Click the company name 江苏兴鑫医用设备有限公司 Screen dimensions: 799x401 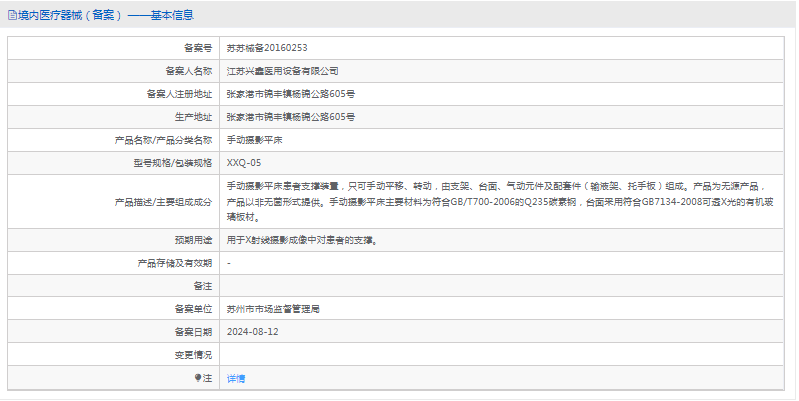pyautogui.click(x=282, y=71)
